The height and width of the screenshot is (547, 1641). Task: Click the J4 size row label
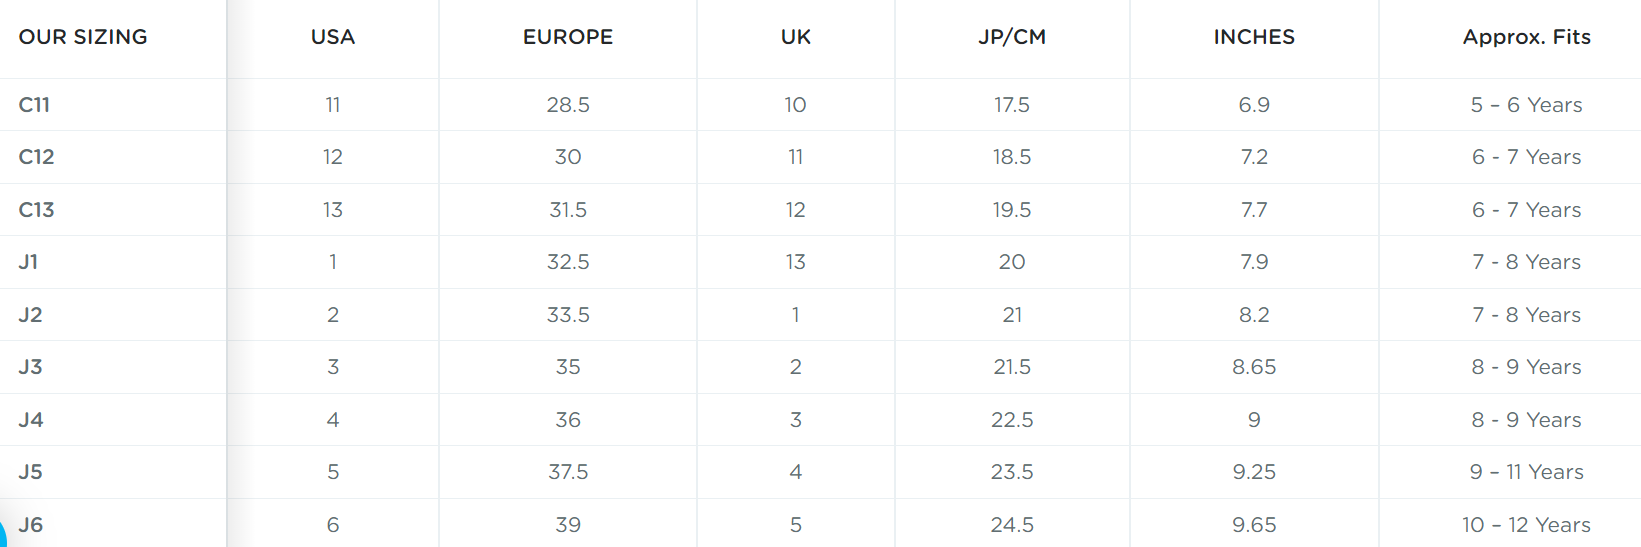click(31, 420)
